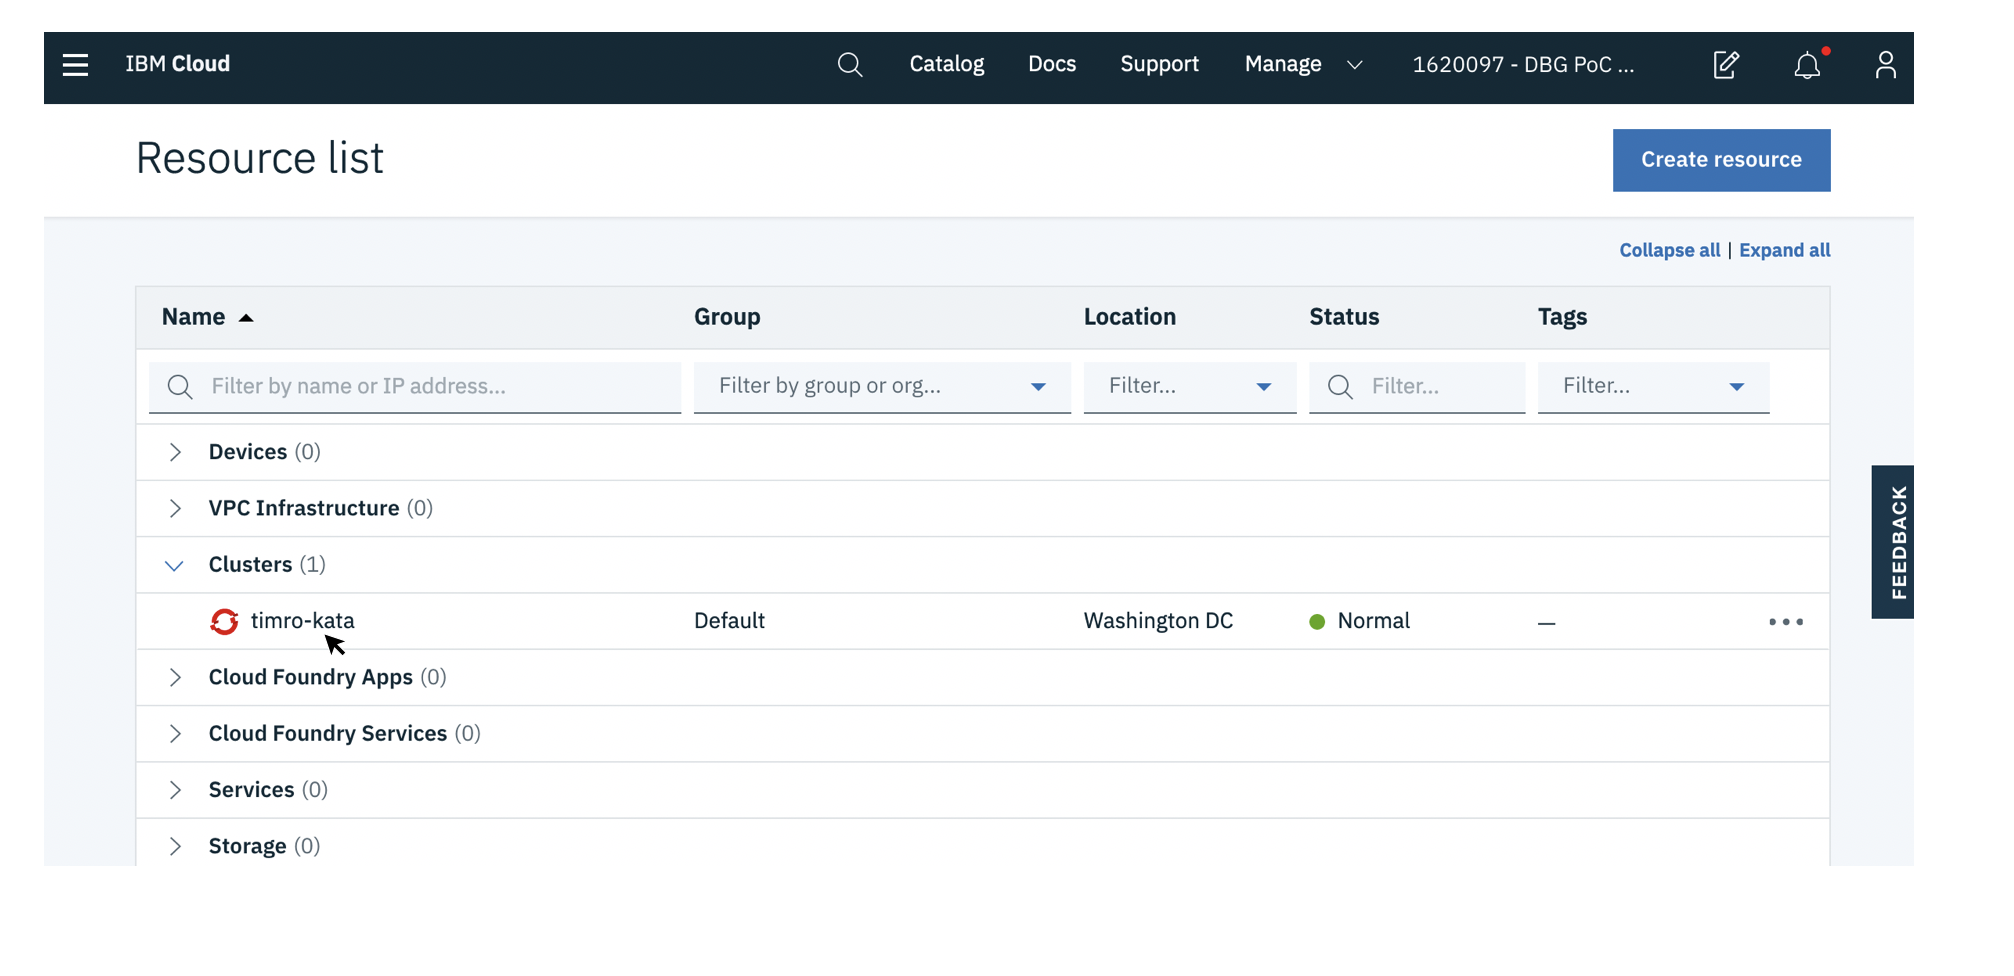Open the hamburger navigation menu
The width and height of the screenshot is (2014, 976).
[75, 65]
